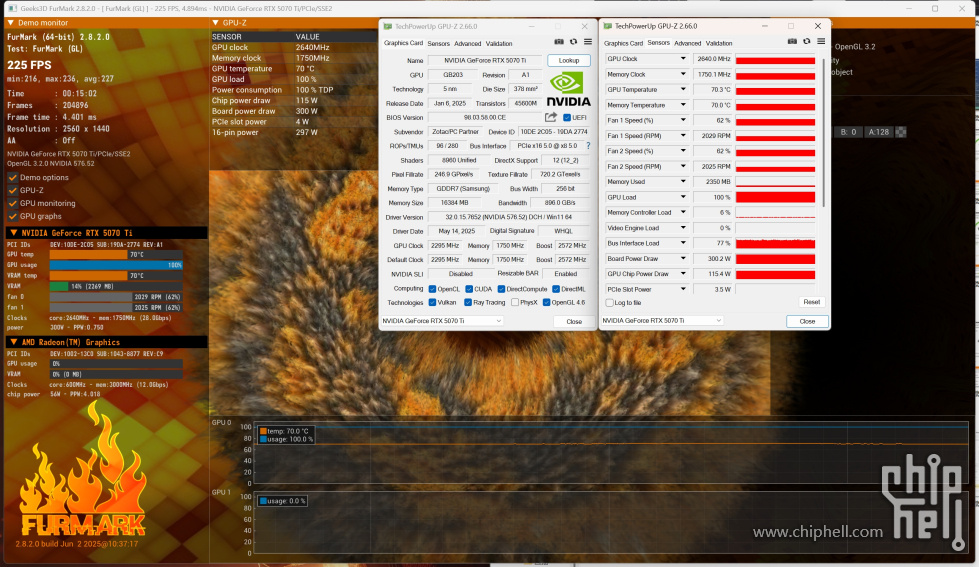Click the Sensors window vertical scrollbar

pyautogui.click(x=824, y=132)
